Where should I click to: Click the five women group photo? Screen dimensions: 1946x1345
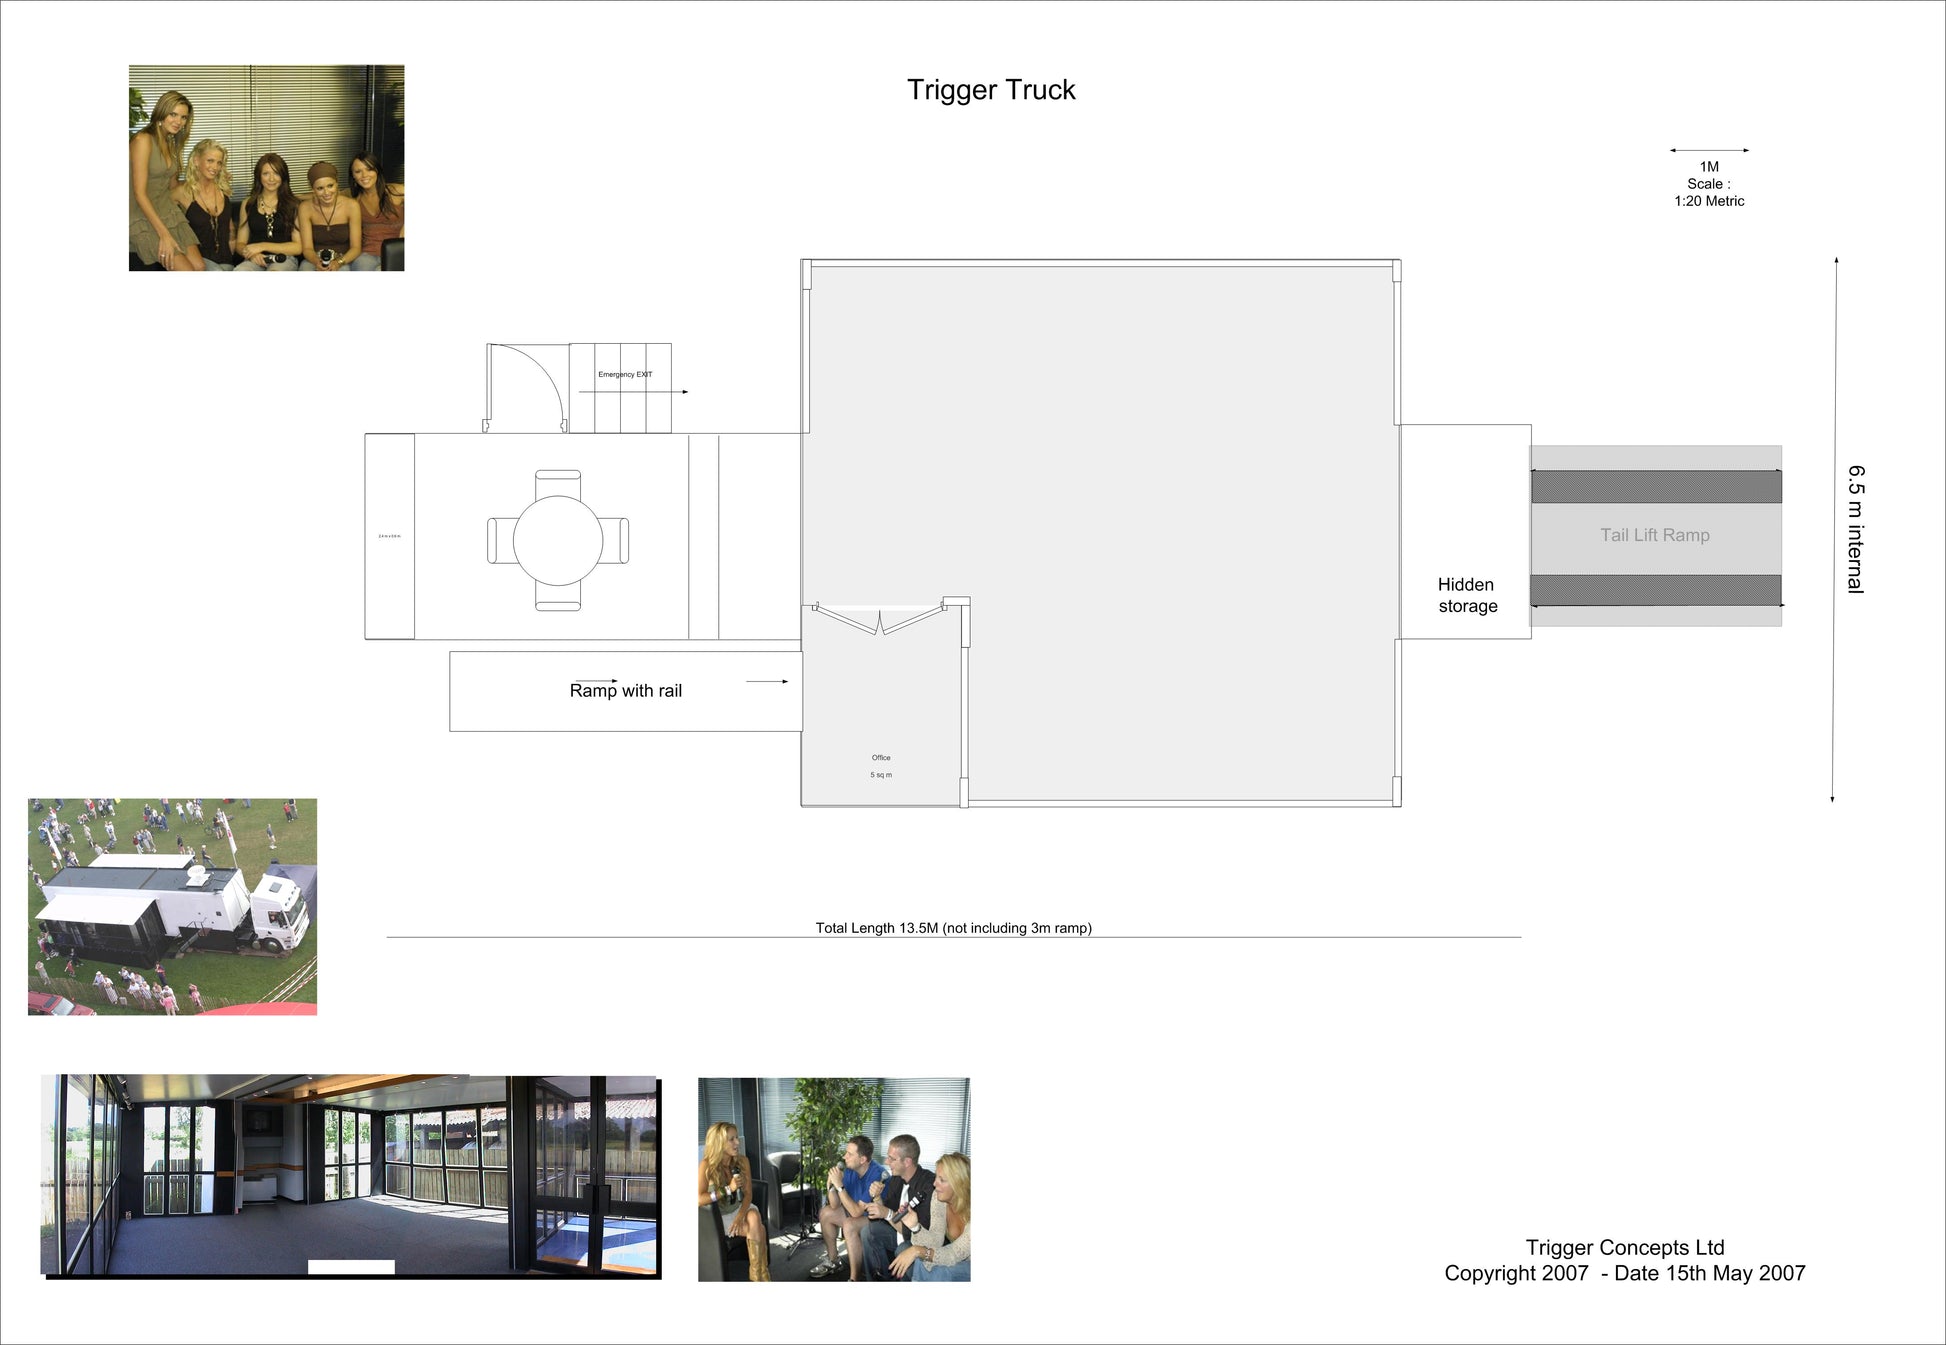tap(266, 168)
